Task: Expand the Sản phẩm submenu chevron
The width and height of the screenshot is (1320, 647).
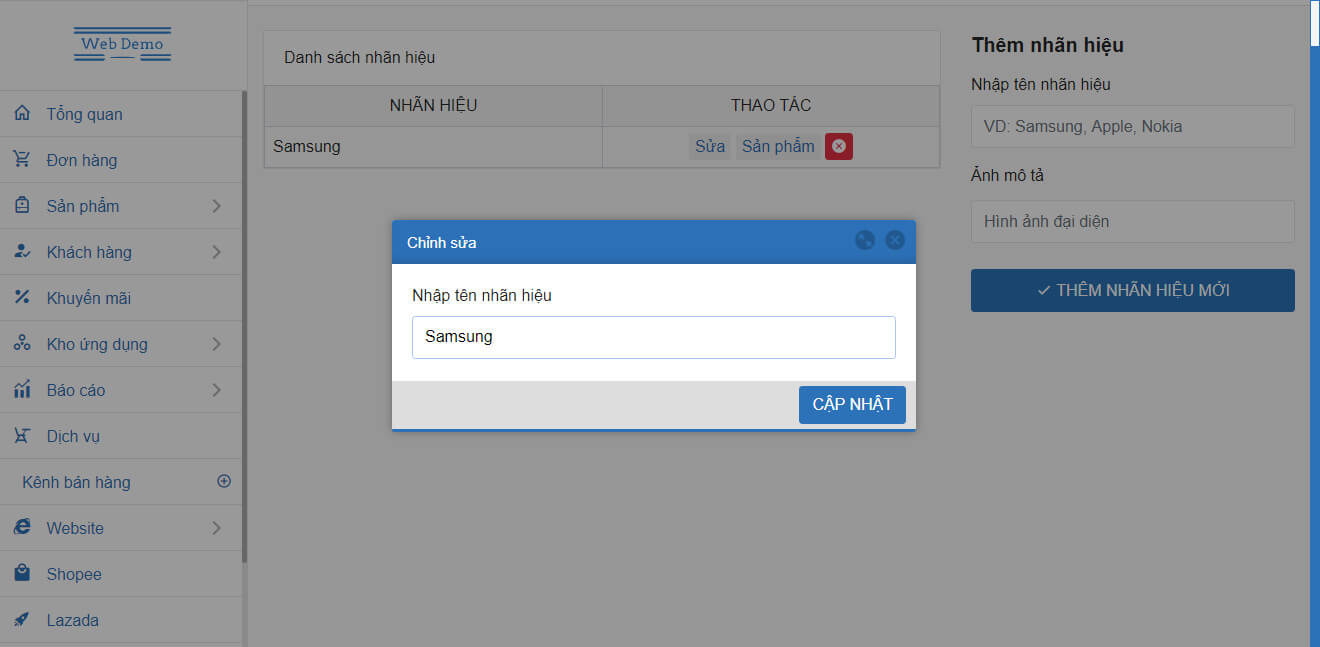Action: [217, 206]
